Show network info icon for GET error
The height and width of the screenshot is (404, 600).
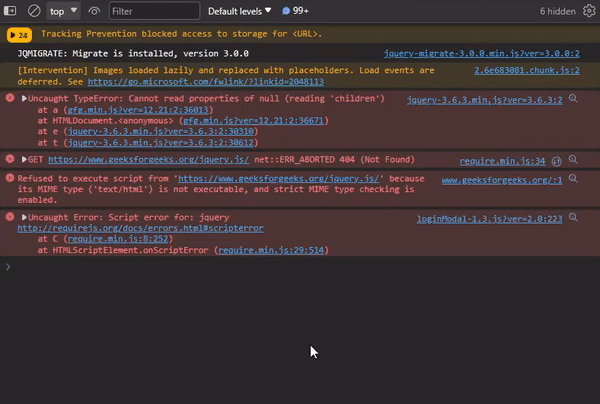point(557,161)
